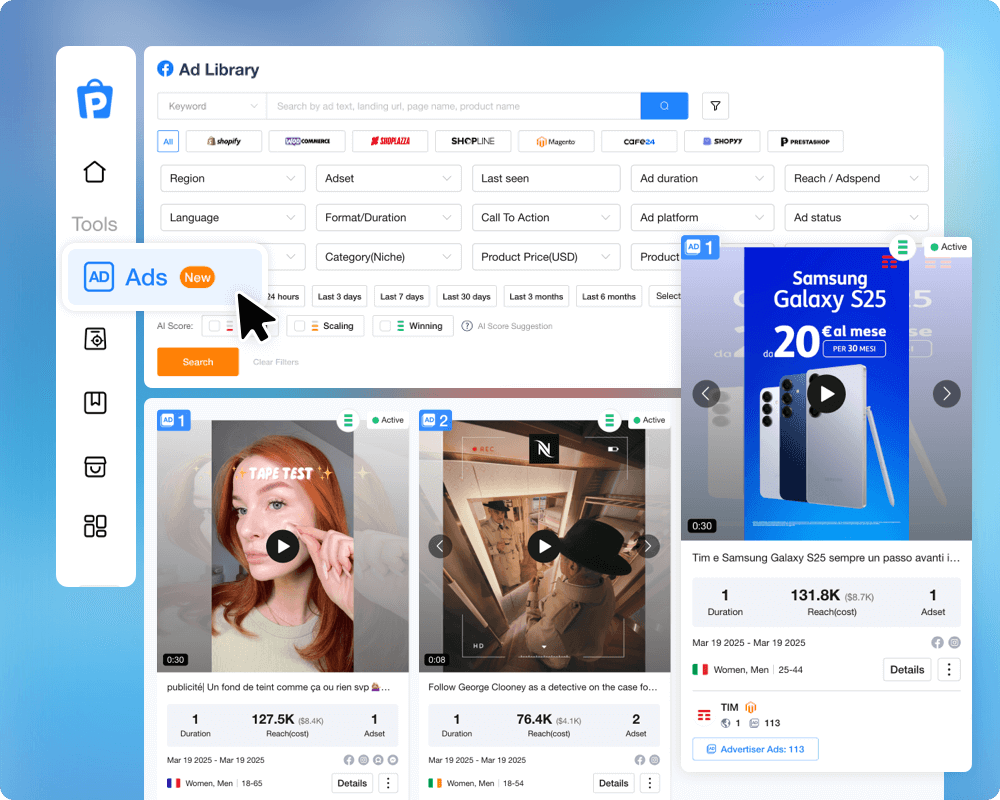Click AI score bars icon on Nespresso ad
This screenshot has width=1000, height=800.
(x=609, y=420)
